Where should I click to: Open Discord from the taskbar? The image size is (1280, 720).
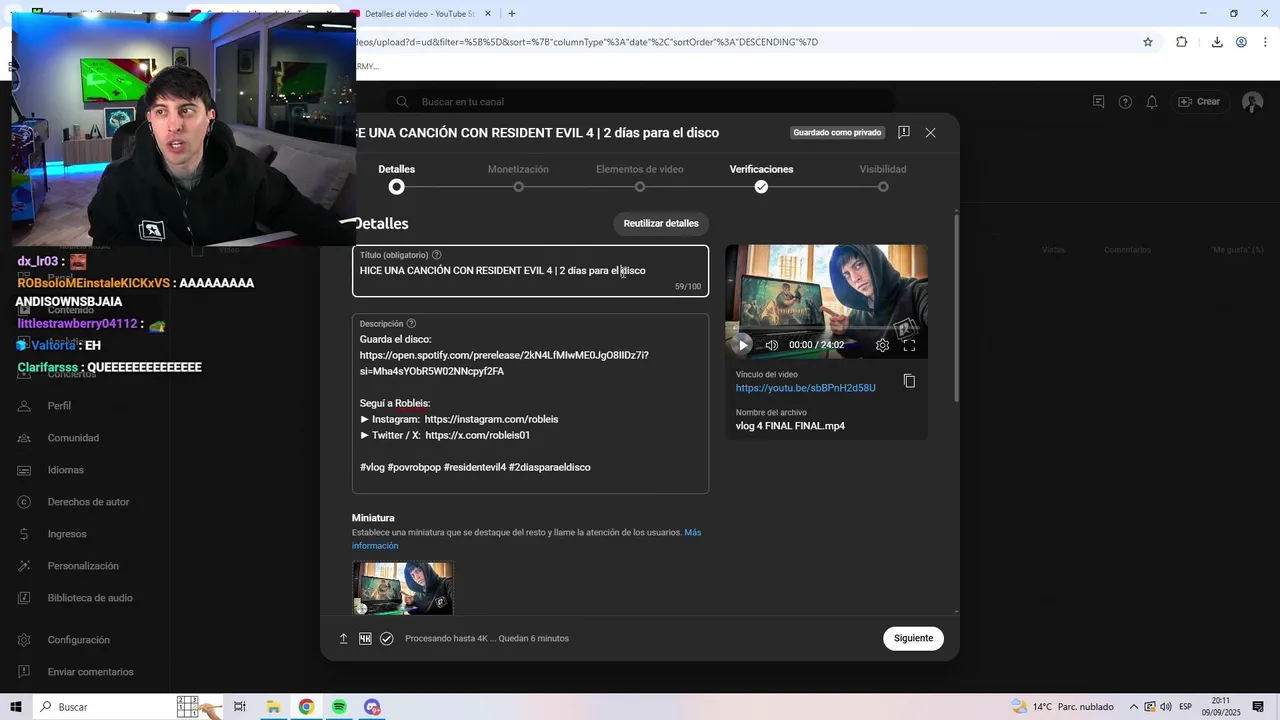372,707
